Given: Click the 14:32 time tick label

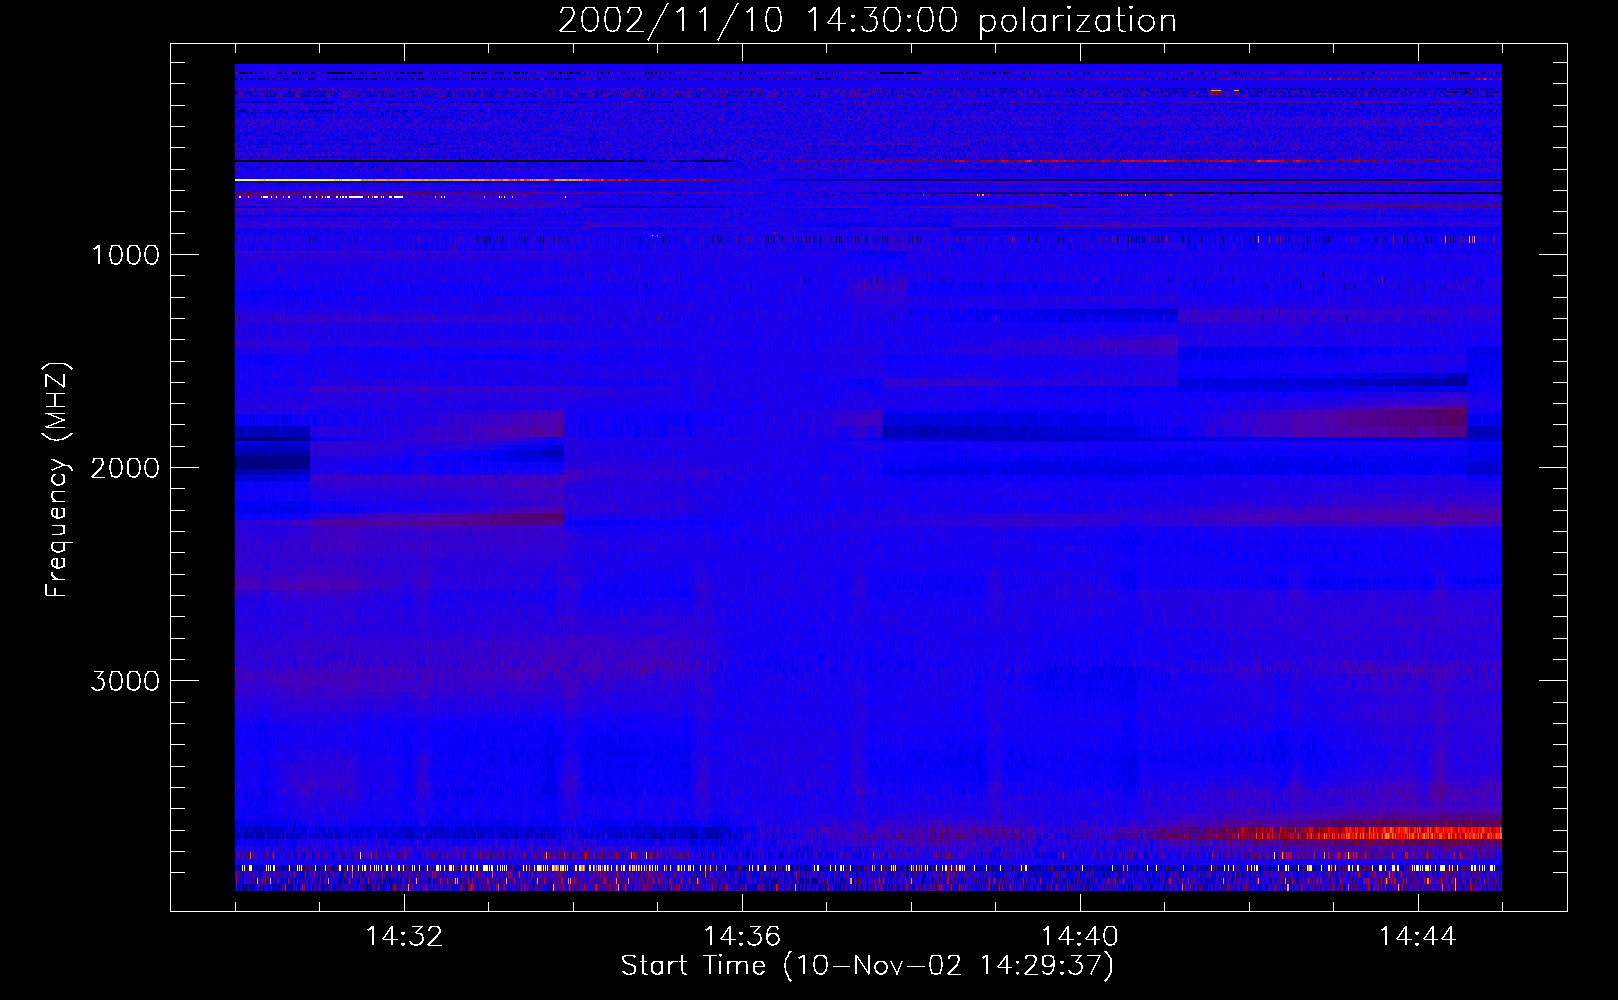Looking at the screenshot, I should (x=404, y=937).
